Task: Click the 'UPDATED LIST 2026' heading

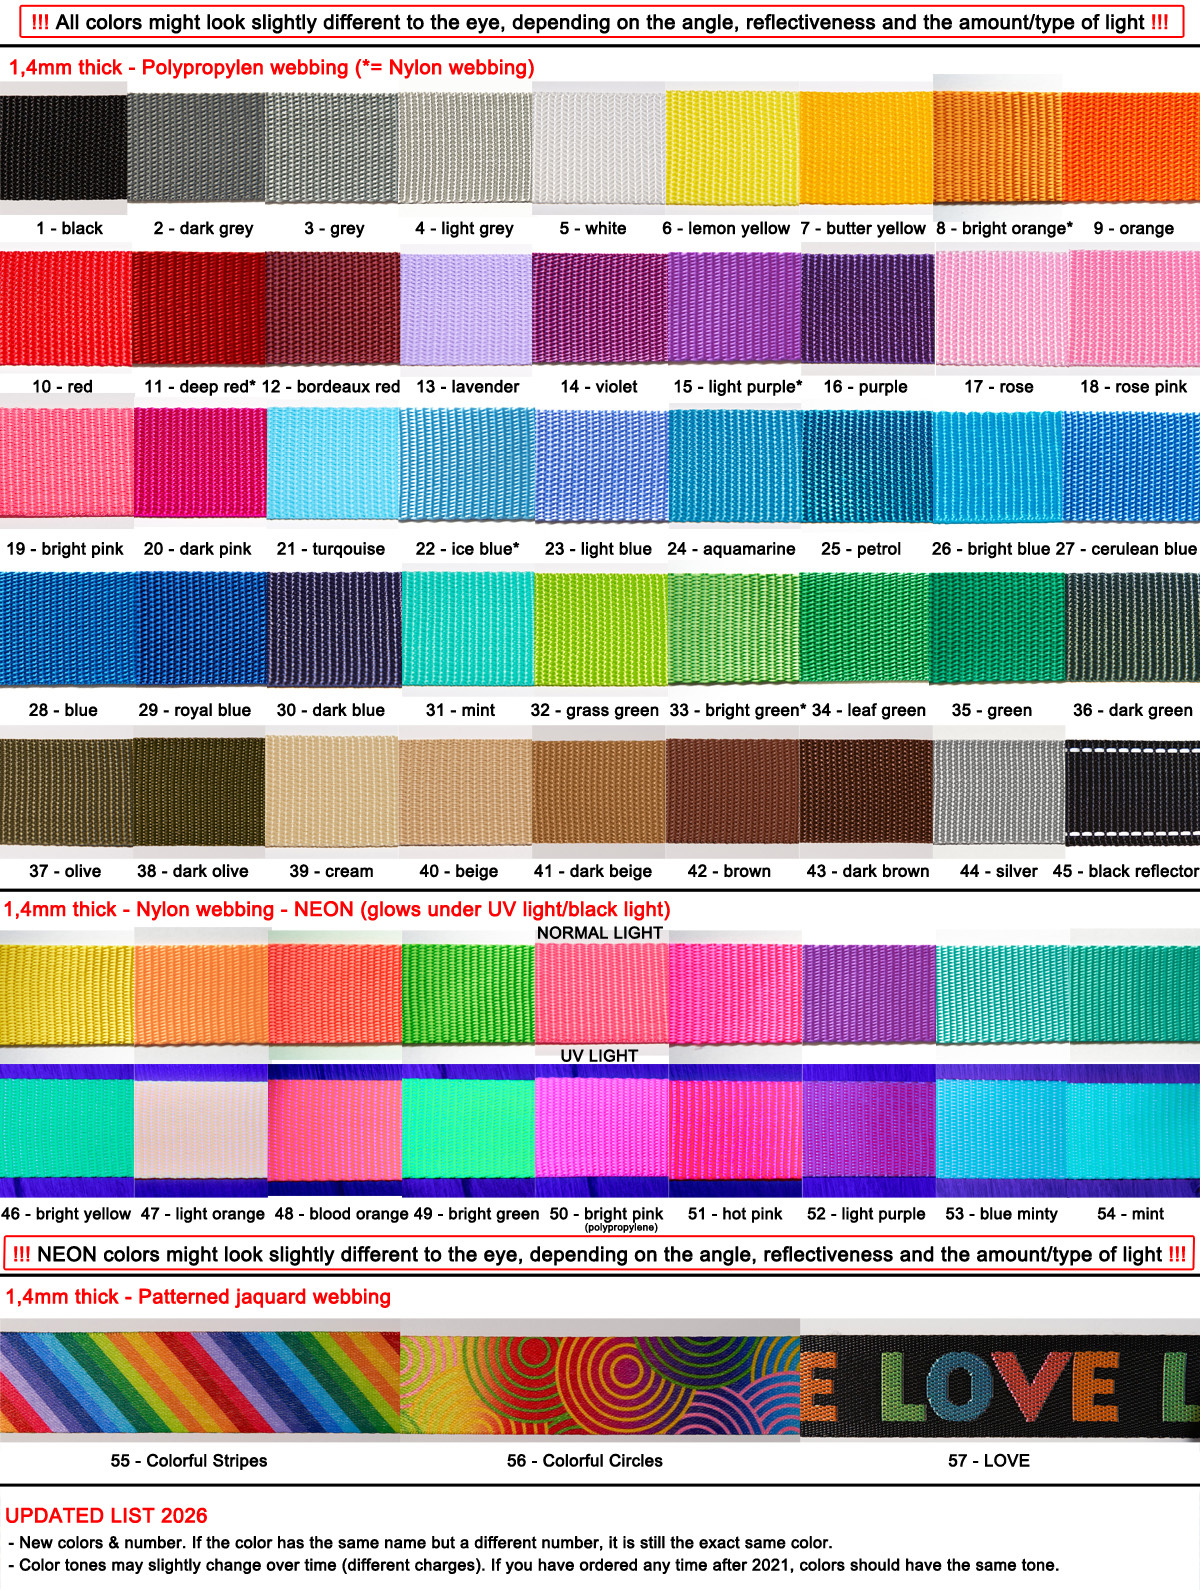Action: (106, 1516)
